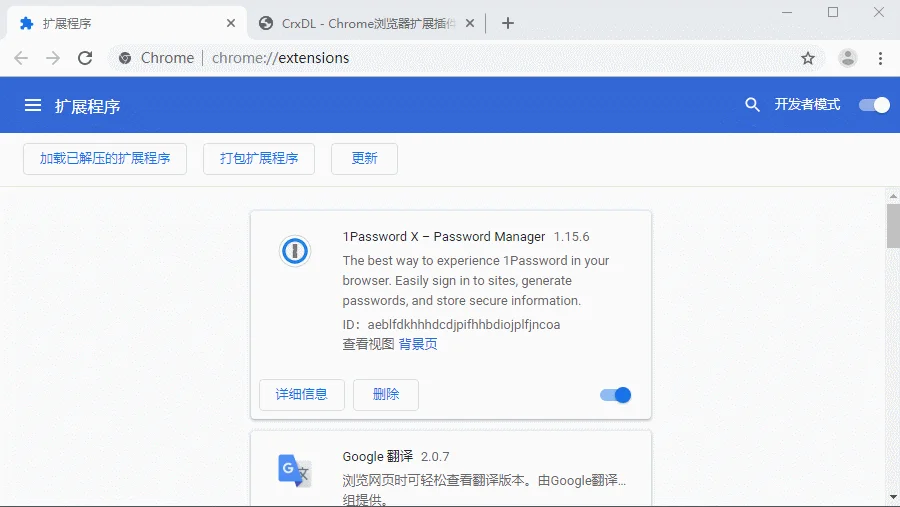Click the 打包扩展程序 button

[259, 158]
